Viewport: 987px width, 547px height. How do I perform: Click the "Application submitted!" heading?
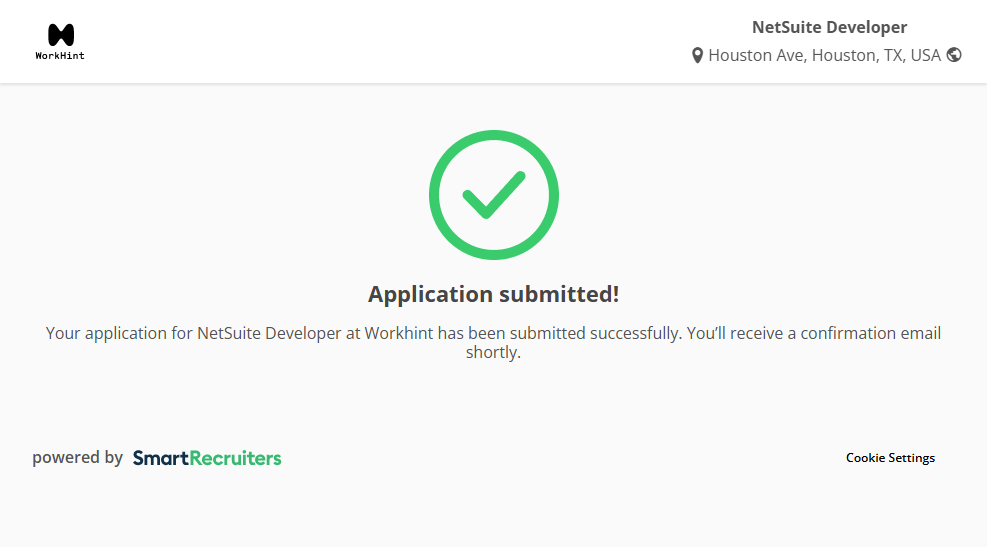pyautogui.click(x=493, y=294)
